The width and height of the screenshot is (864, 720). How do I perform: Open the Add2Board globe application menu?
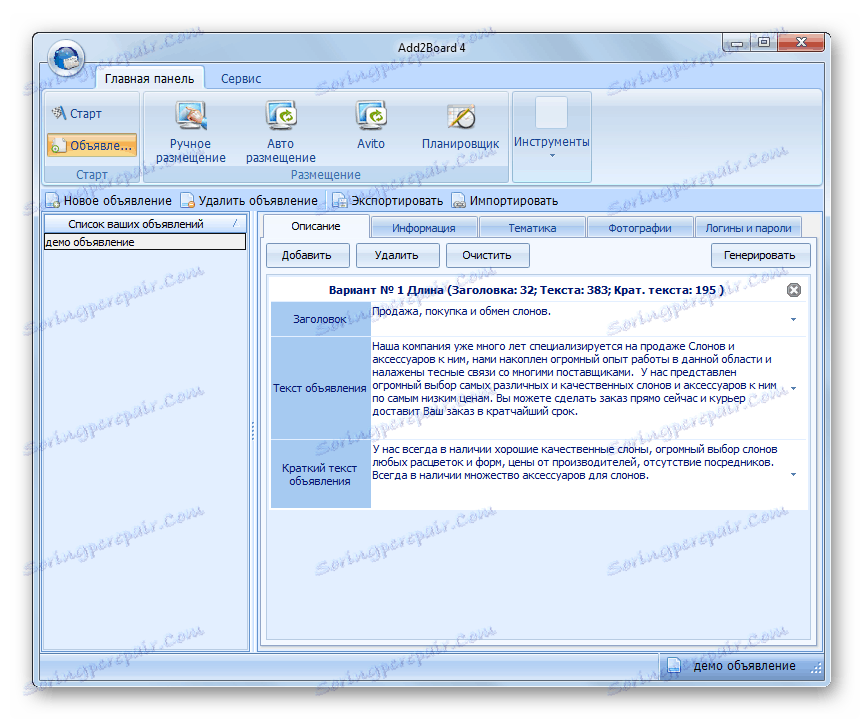coord(66,58)
